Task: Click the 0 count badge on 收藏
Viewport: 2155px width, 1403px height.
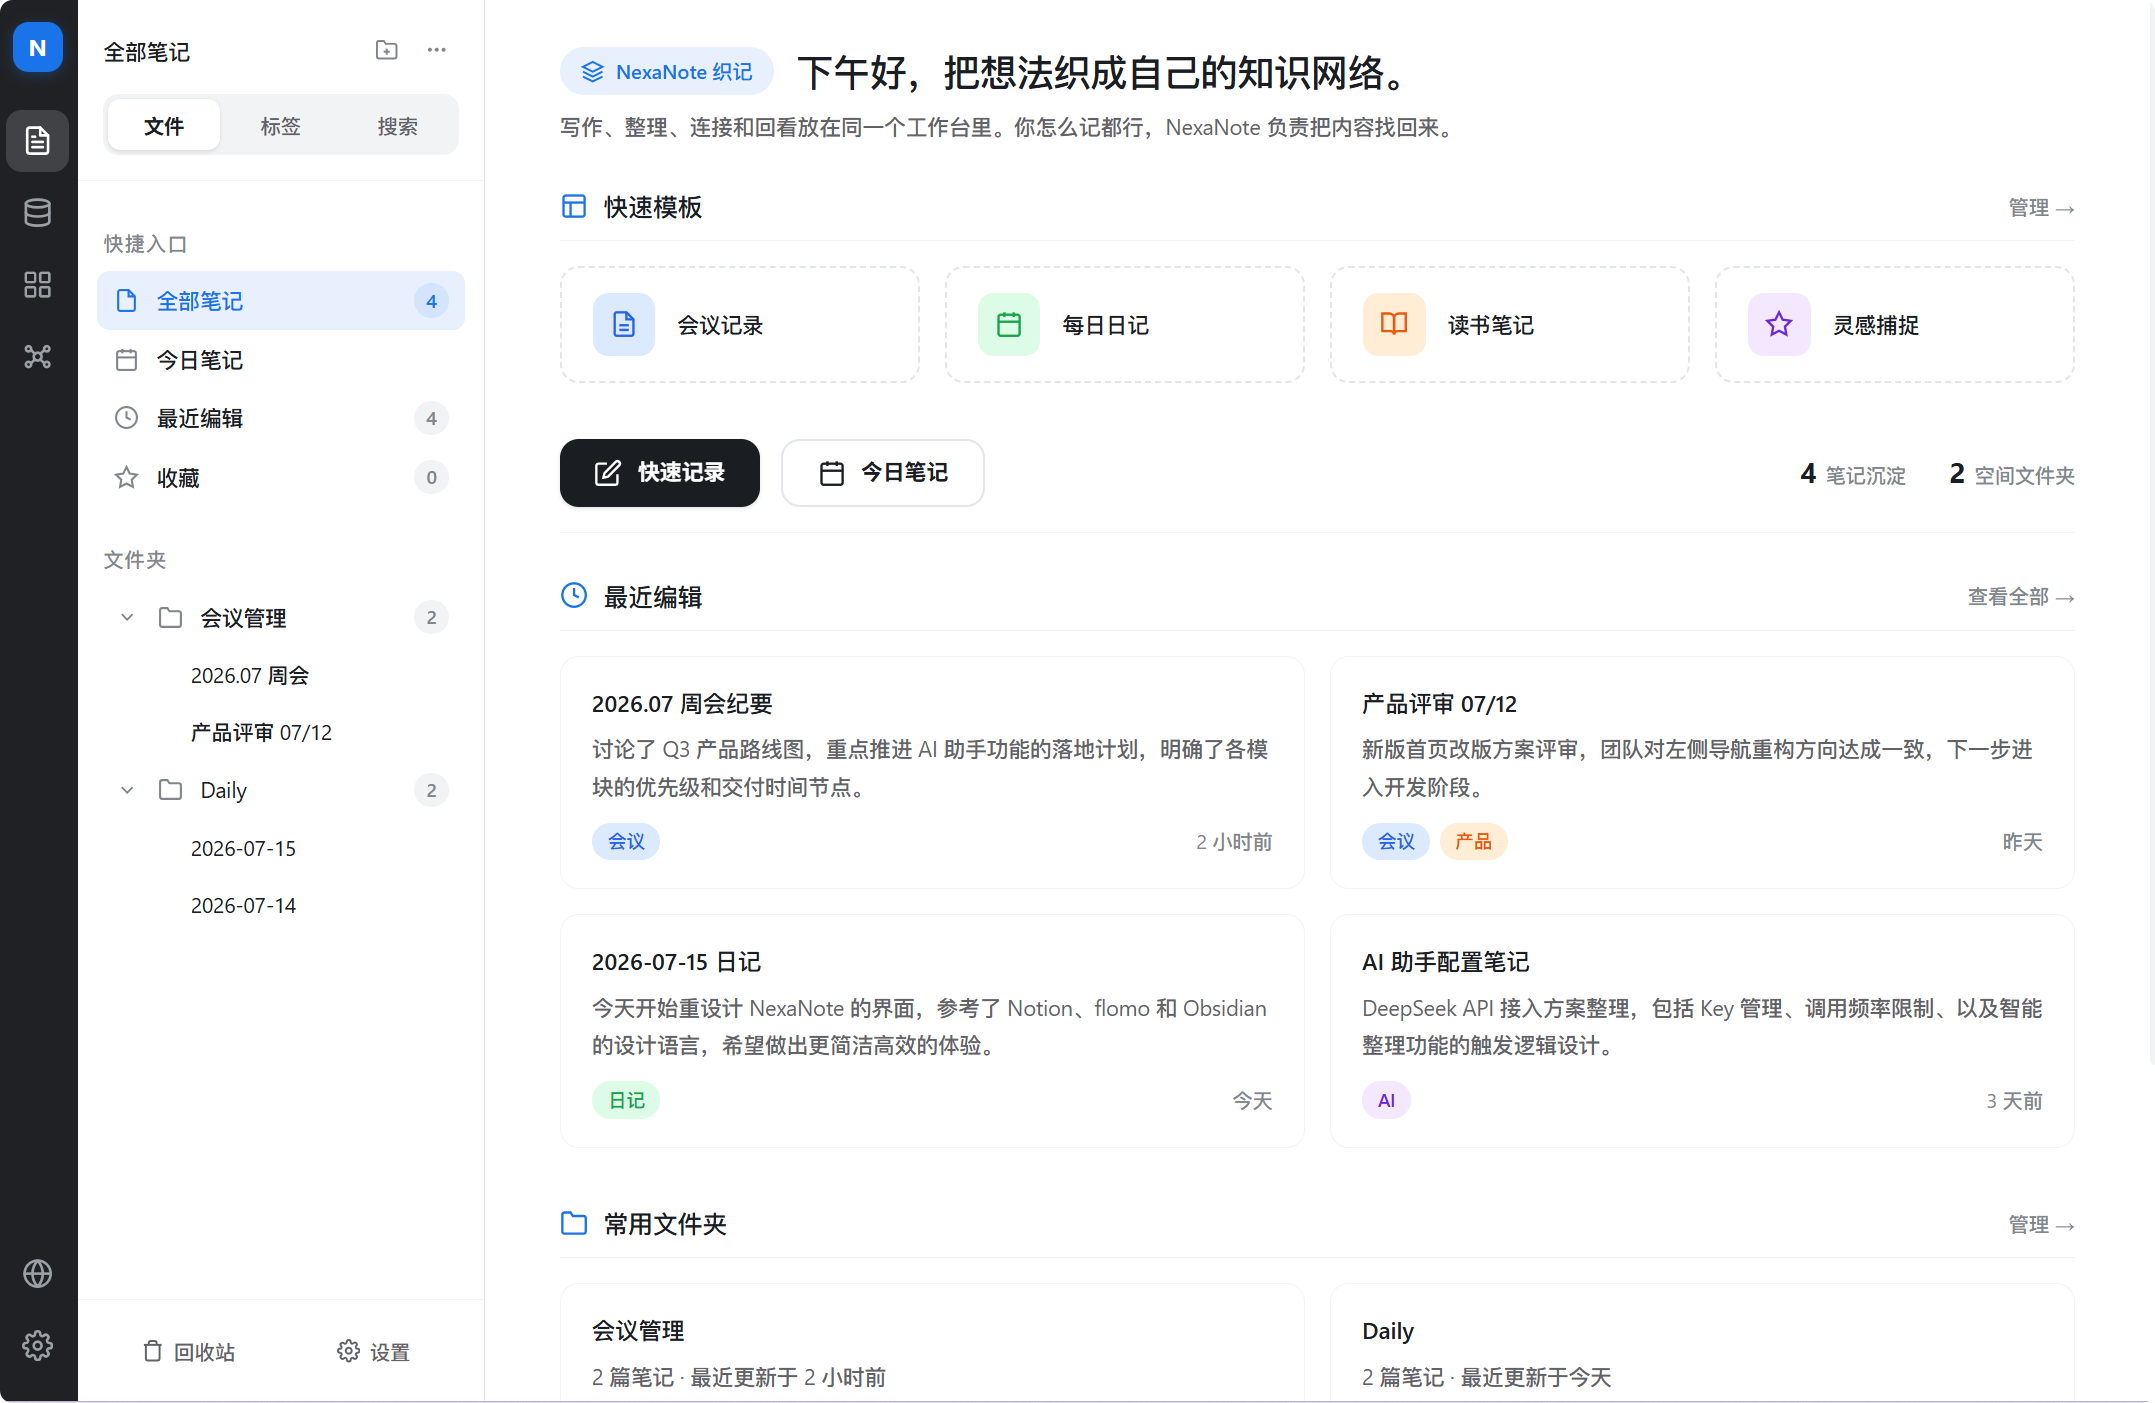Action: tap(431, 478)
